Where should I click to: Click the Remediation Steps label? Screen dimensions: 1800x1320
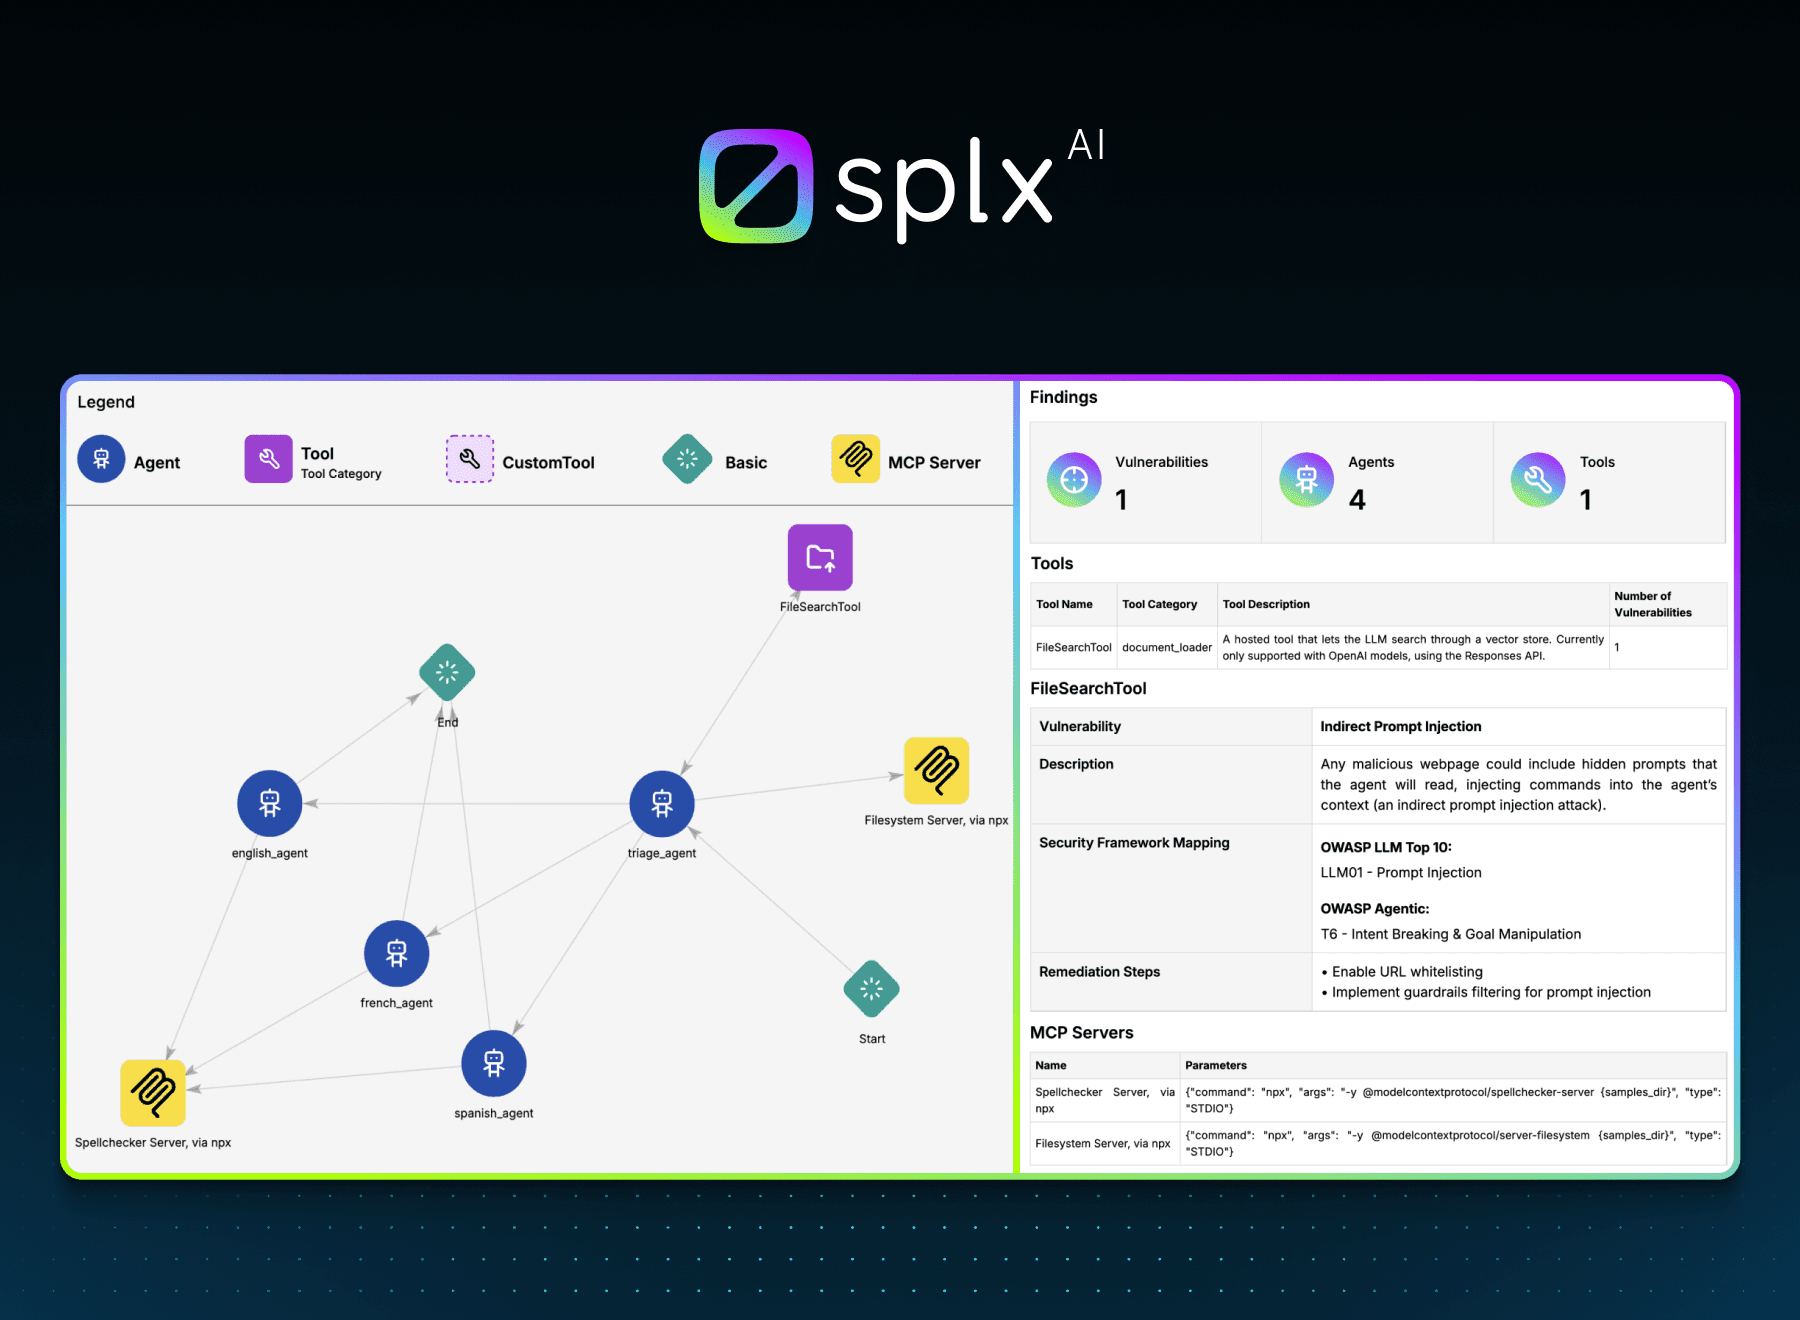pos(1099,972)
